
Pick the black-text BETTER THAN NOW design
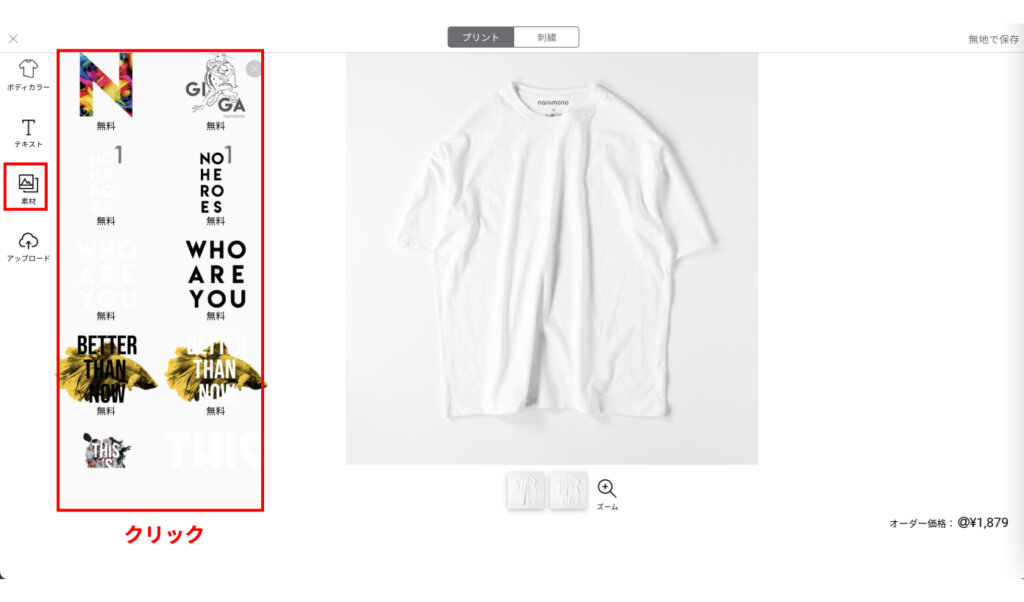pos(106,370)
